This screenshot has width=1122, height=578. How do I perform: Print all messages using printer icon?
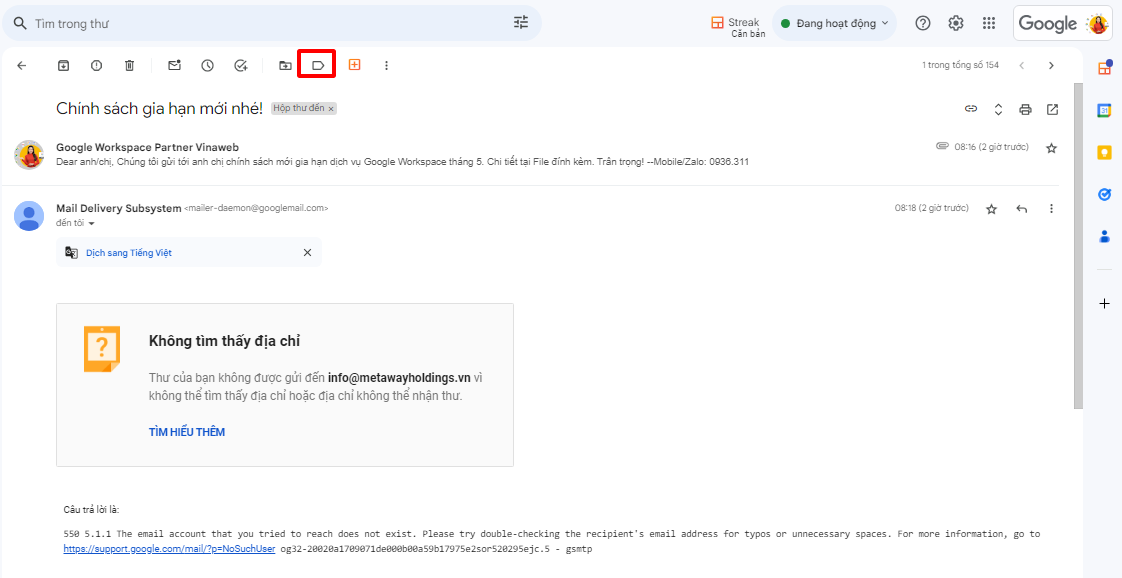click(1025, 109)
